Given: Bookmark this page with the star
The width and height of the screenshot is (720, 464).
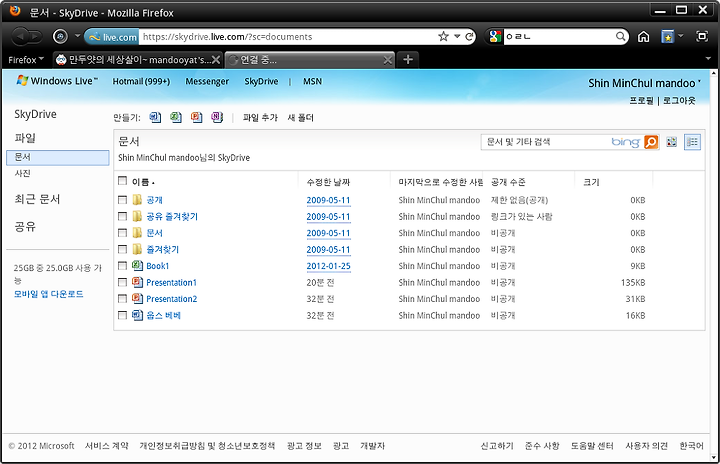Looking at the screenshot, I should pyautogui.click(x=443, y=36).
